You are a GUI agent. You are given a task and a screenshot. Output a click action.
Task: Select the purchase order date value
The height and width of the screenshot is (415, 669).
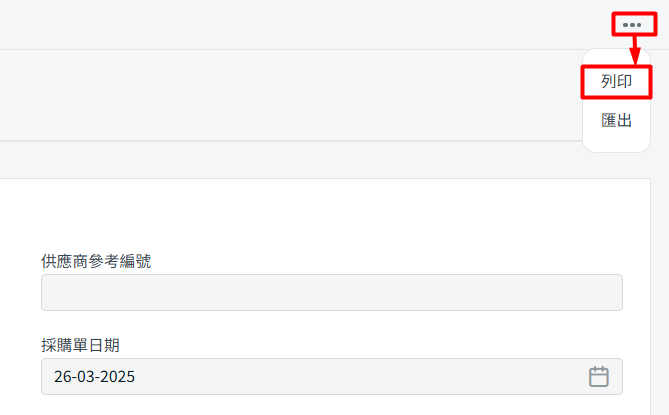click(94, 377)
